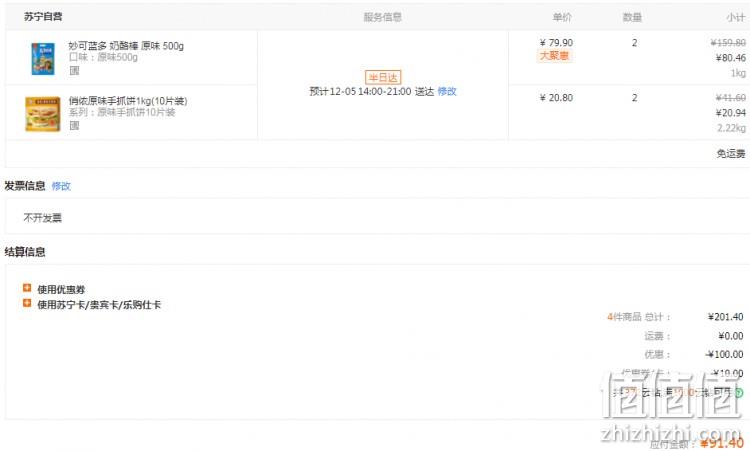Click the 使用优惠券 label
Viewport: 750px width, 451px height.
pos(61,289)
